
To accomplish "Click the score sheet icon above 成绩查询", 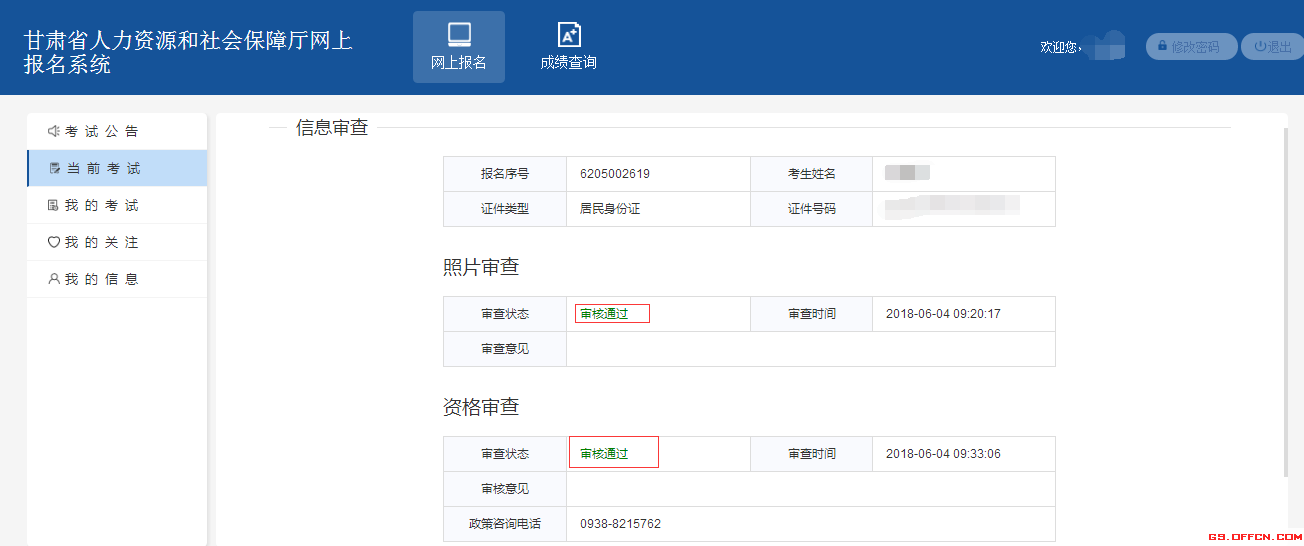I will click(568, 35).
